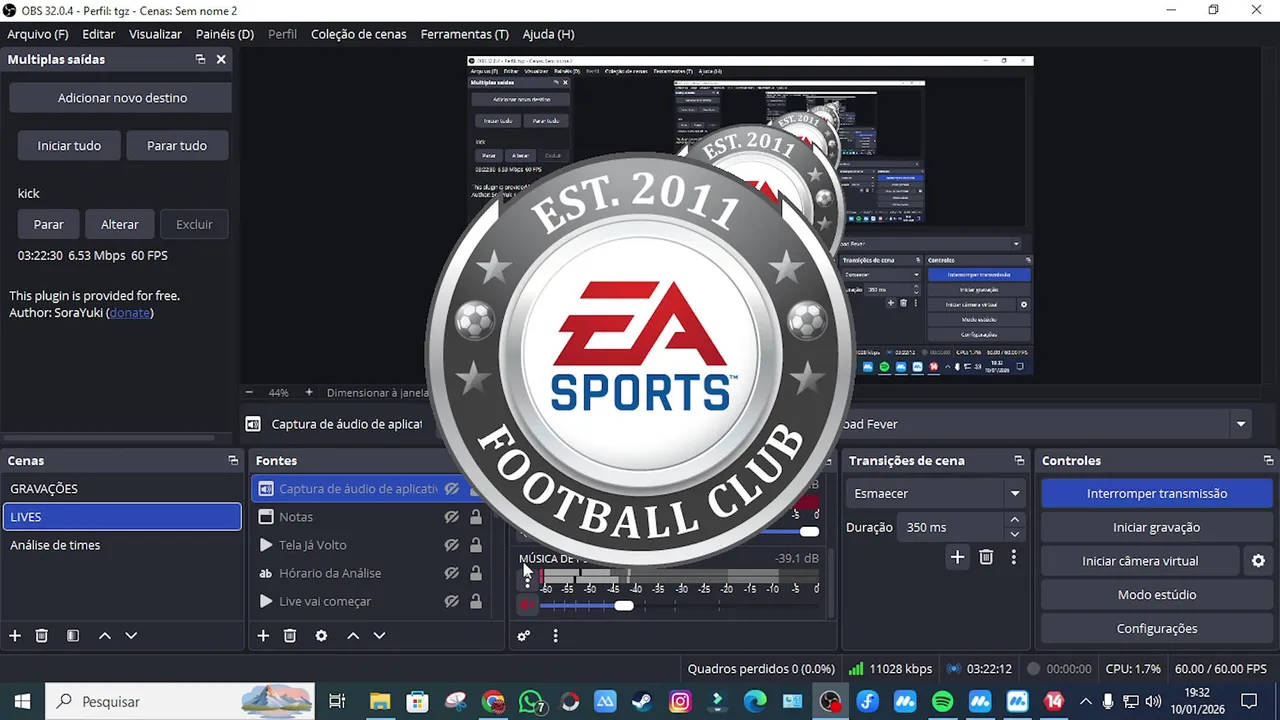The image size is (1280, 720).
Task: Click Alterar button for kick
Action: coord(120,225)
